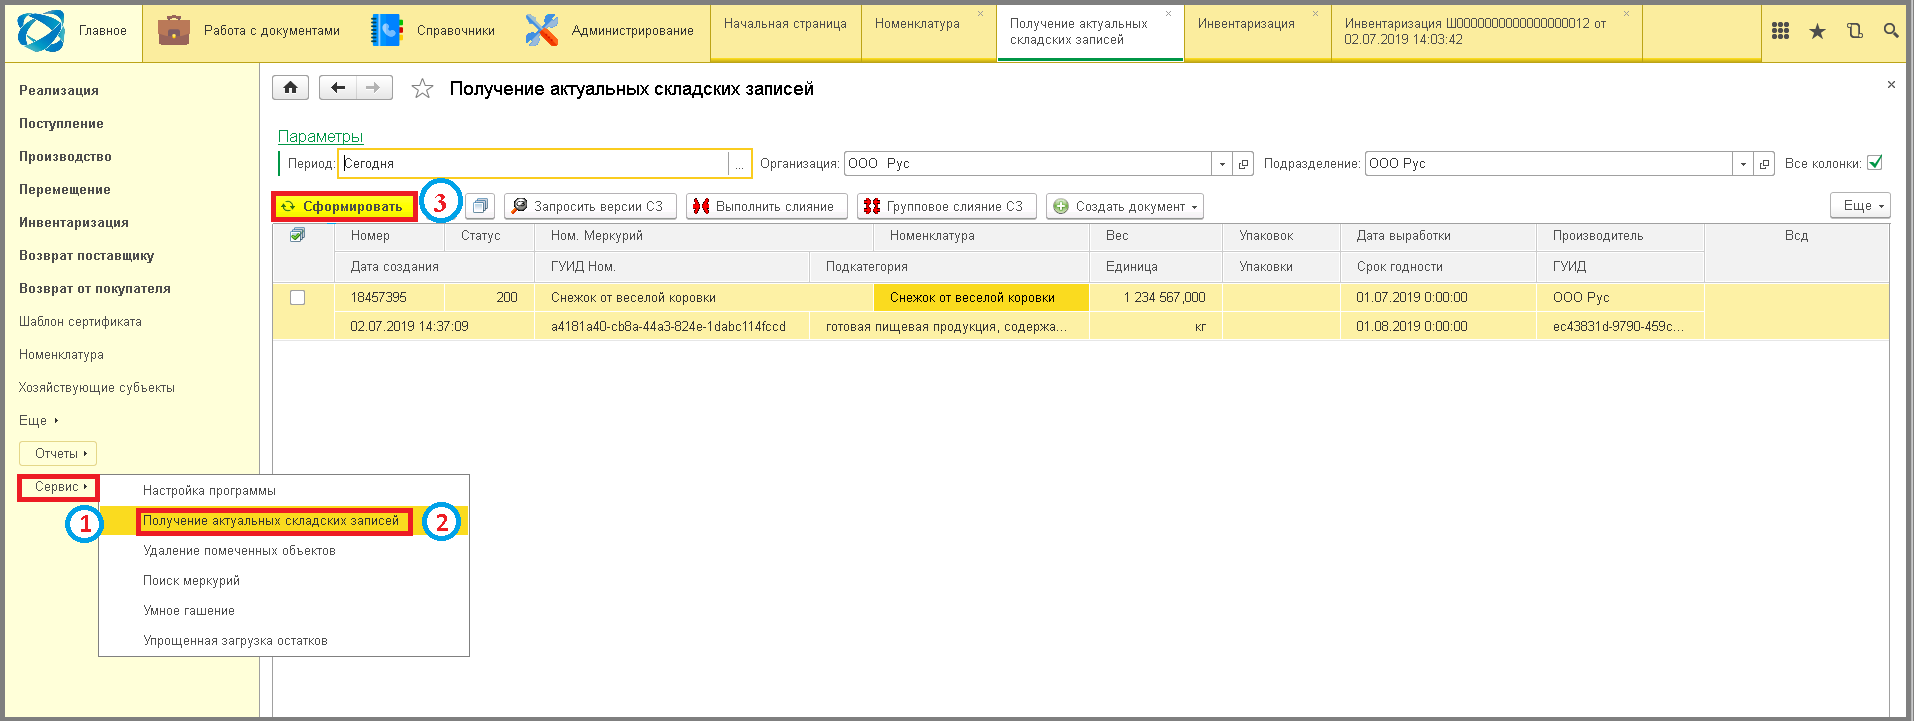Viewport: 1914px width, 721px height.
Task: Open Шаблон сертификата in sidebar
Action: pyautogui.click(x=80, y=321)
